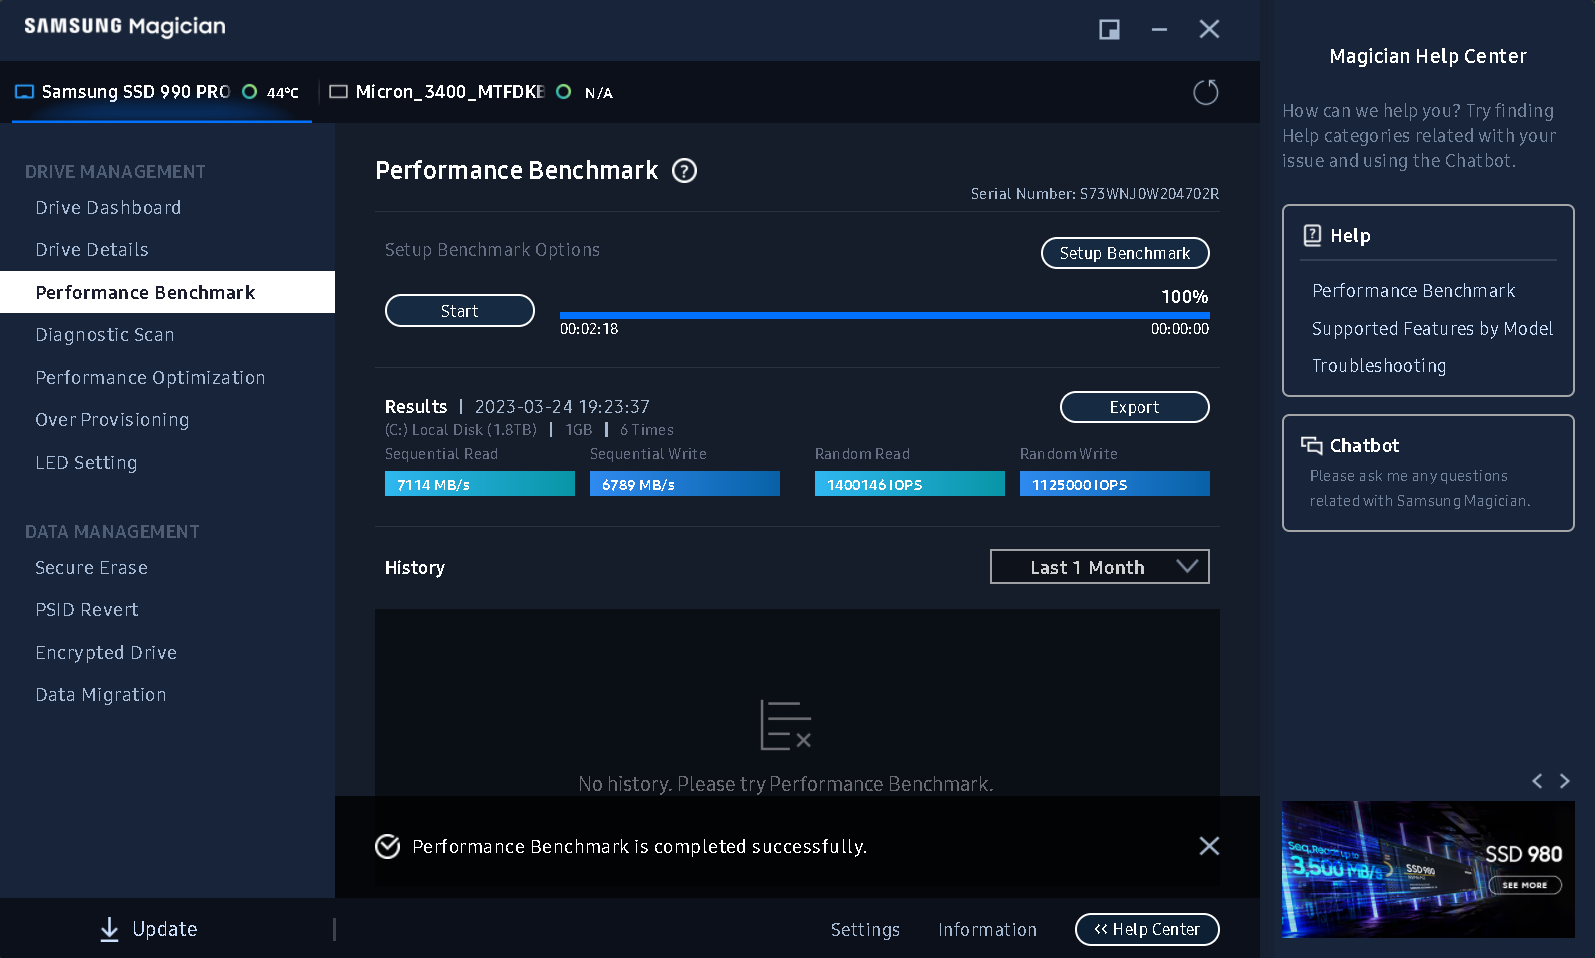Screen dimensions: 1595x958
Task: Open Drive Details page
Action: tap(92, 250)
